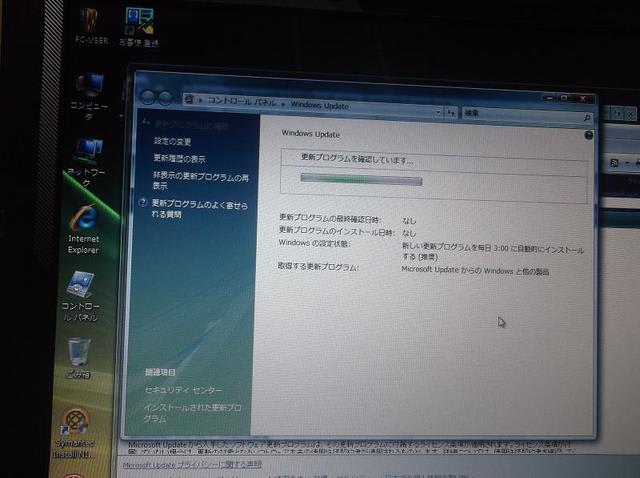640x478 pixels.
Task: Click the Microsoft Update privacy statement link in background window
Action: (192, 464)
